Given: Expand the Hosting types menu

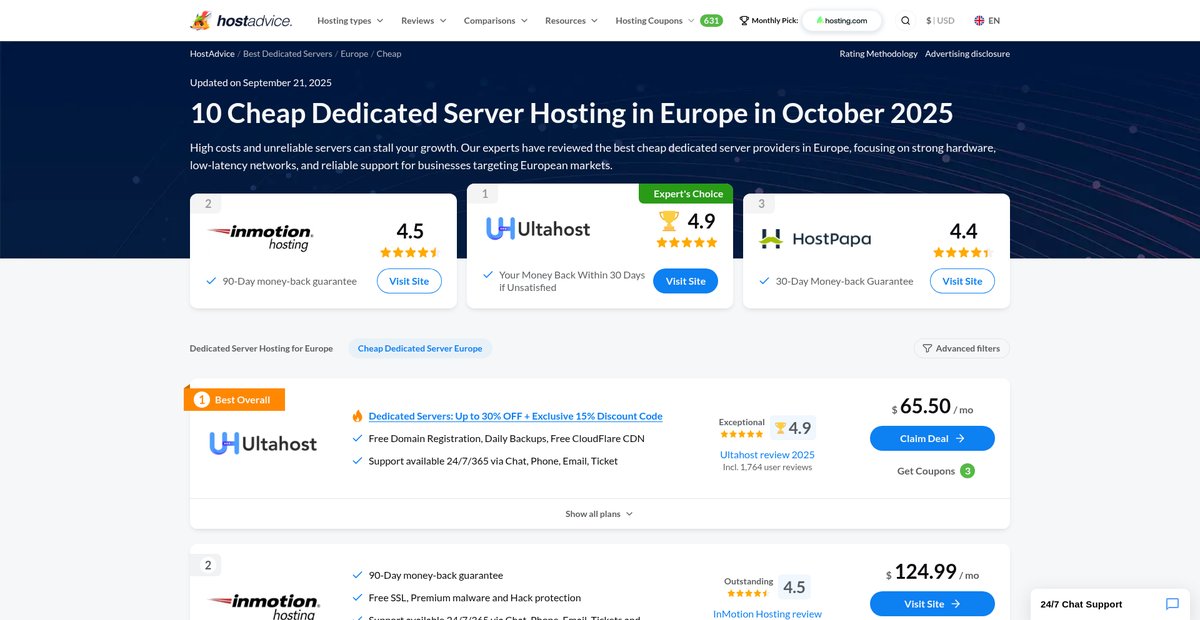Looking at the screenshot, I should [350, 20].
